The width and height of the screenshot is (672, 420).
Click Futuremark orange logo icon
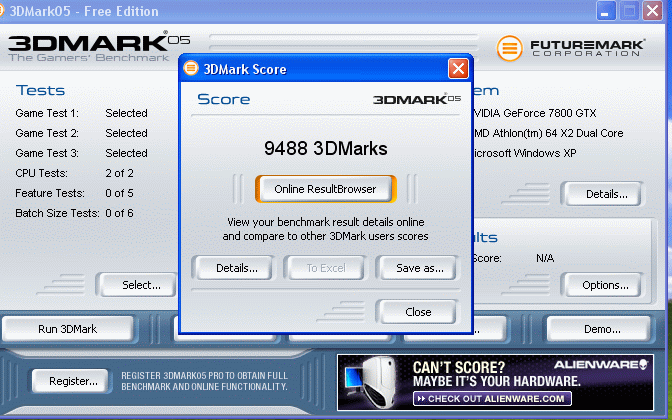point(510,48)
